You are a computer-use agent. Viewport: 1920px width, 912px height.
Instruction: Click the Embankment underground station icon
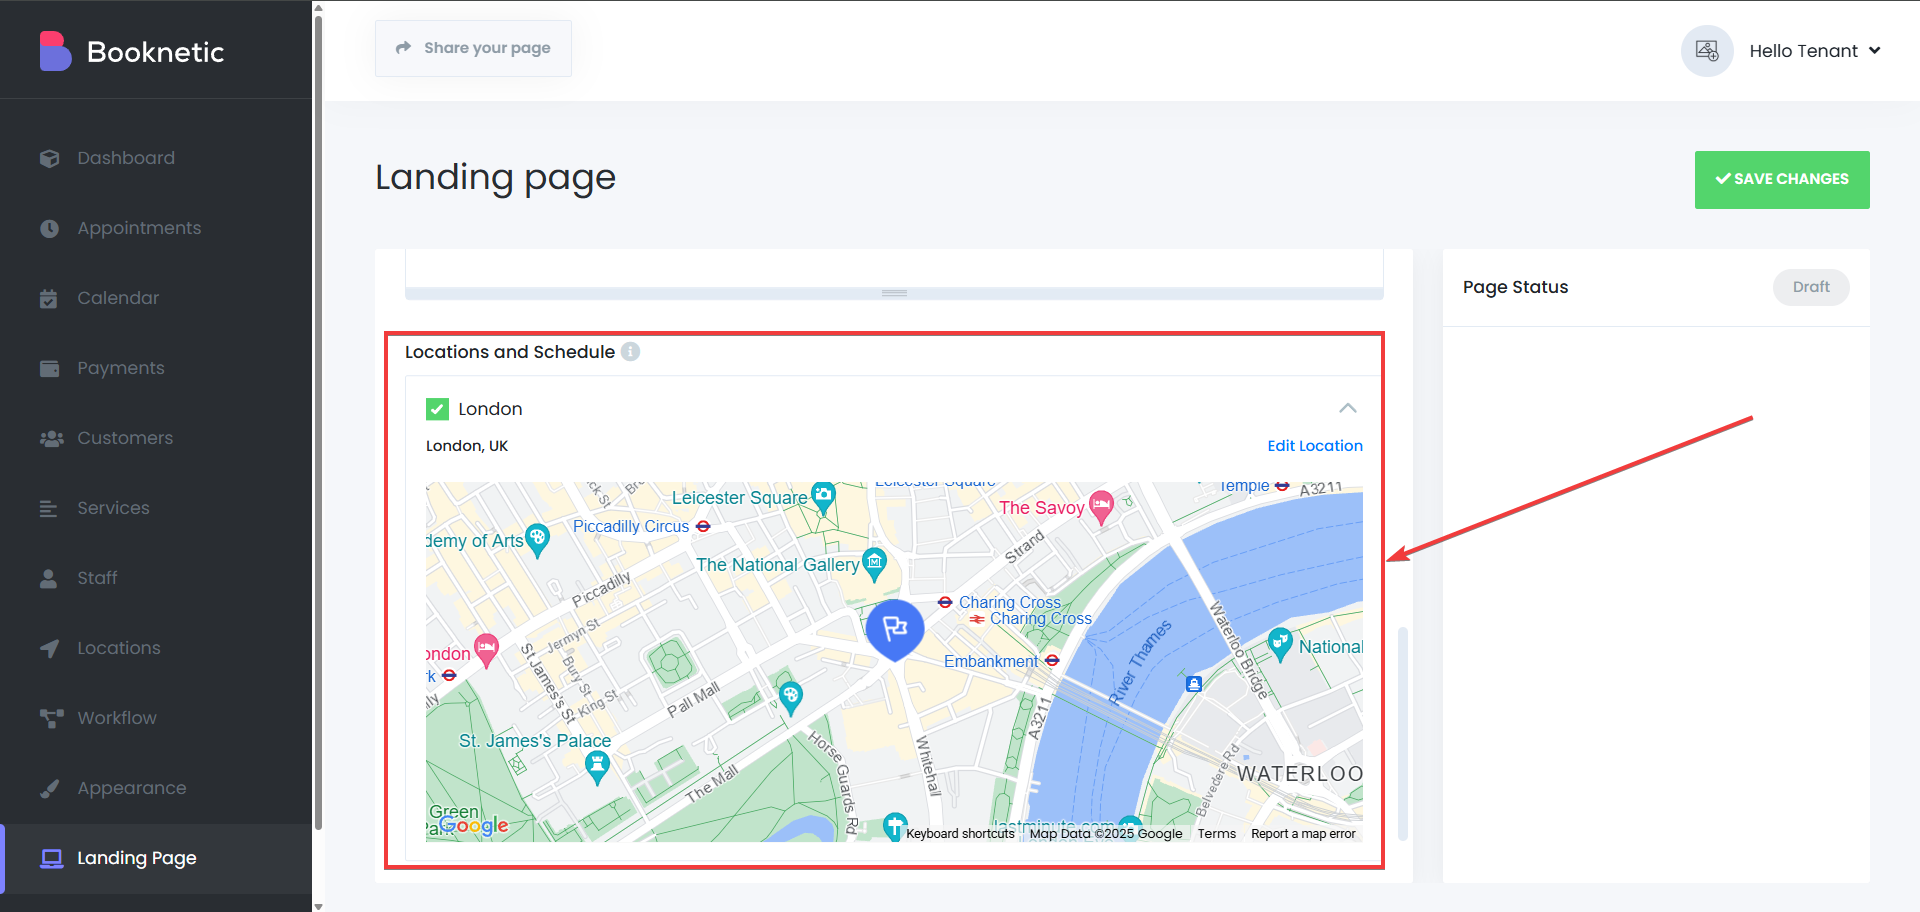pos(1052,661)
